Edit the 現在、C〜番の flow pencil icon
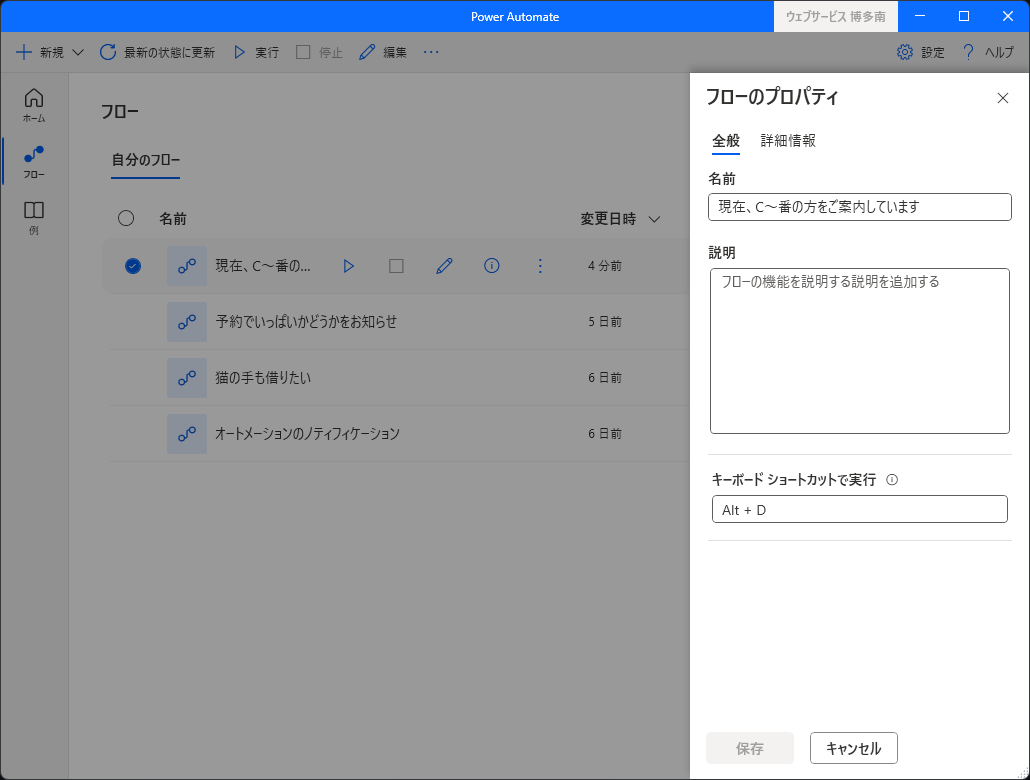 pos(444,266)
